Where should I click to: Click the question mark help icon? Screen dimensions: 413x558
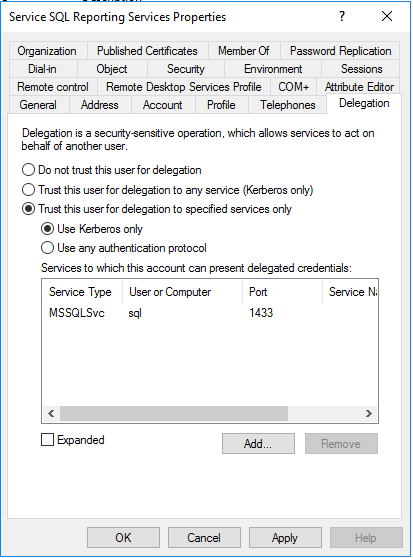(x=342, y=16)
